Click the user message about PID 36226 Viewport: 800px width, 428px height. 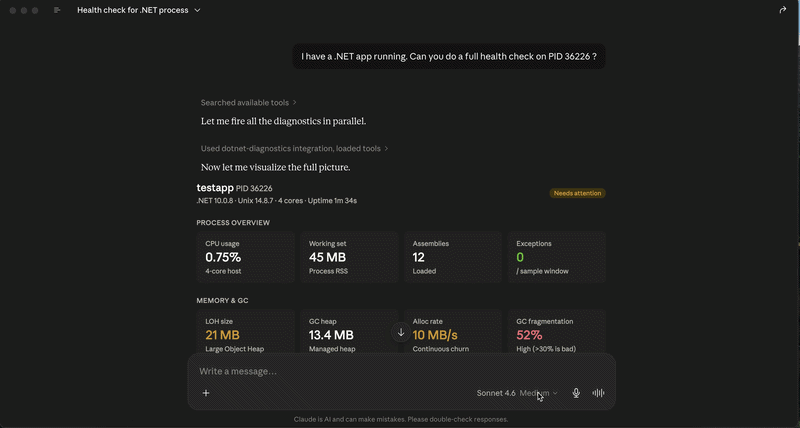click(449, 57)
